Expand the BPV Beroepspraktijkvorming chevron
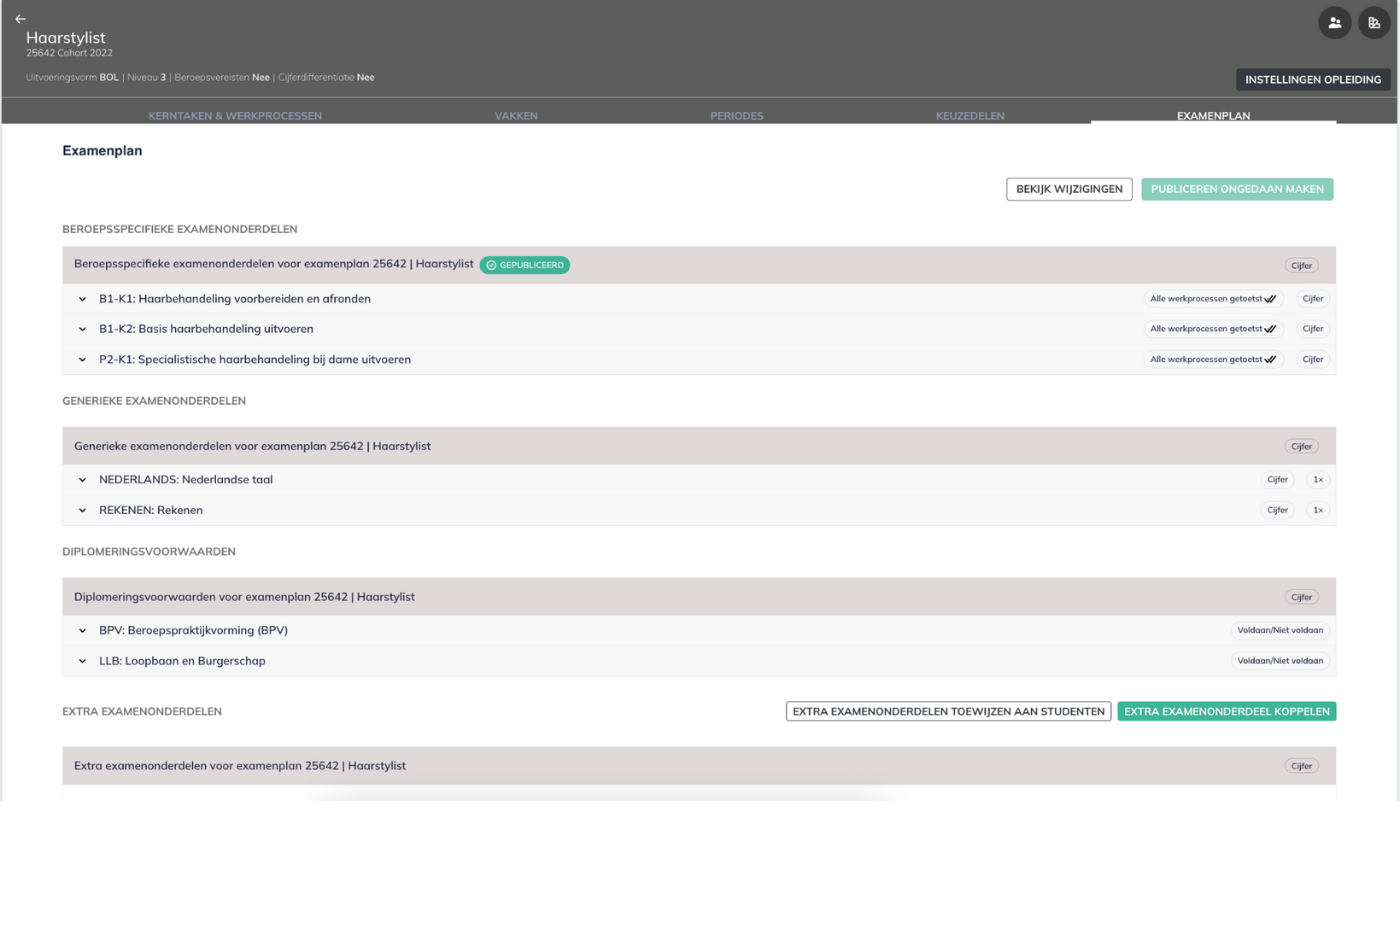Screen dimensions: 1400x940 point(82,631)
